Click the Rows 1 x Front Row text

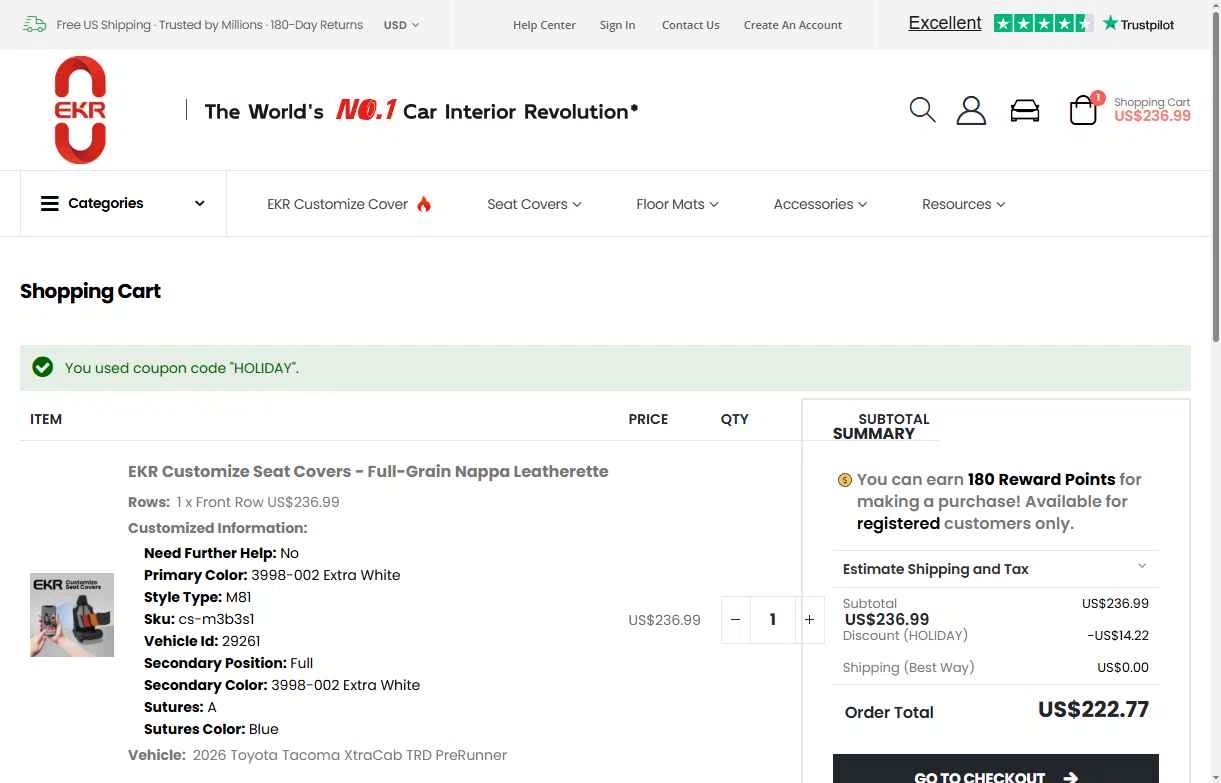234,502
